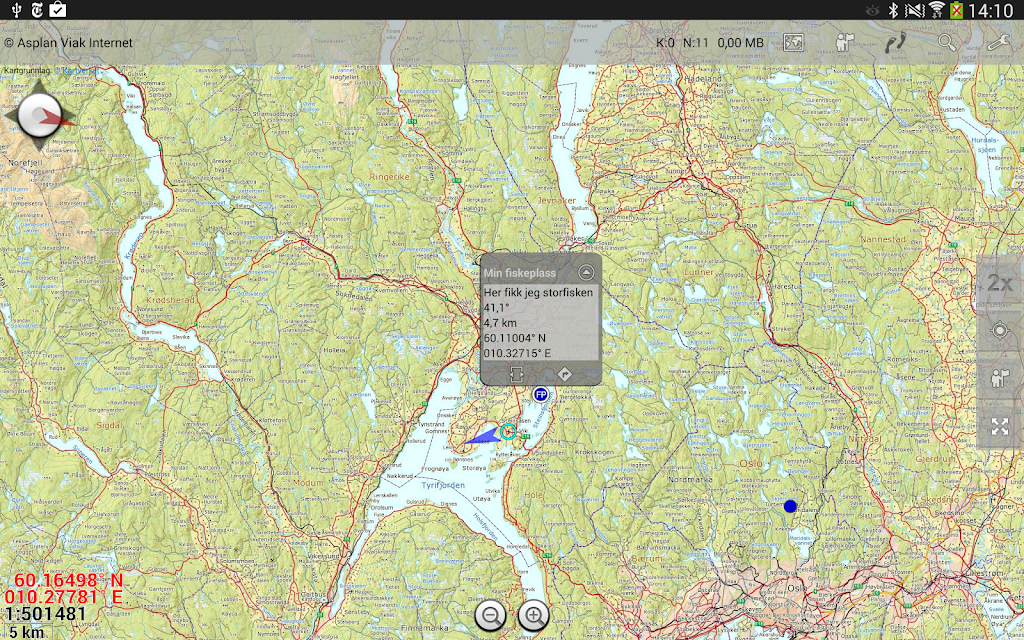1024x640 pixels.
Task: Zoom out with the minus magnifier button
Action: (x=490, y=616)
